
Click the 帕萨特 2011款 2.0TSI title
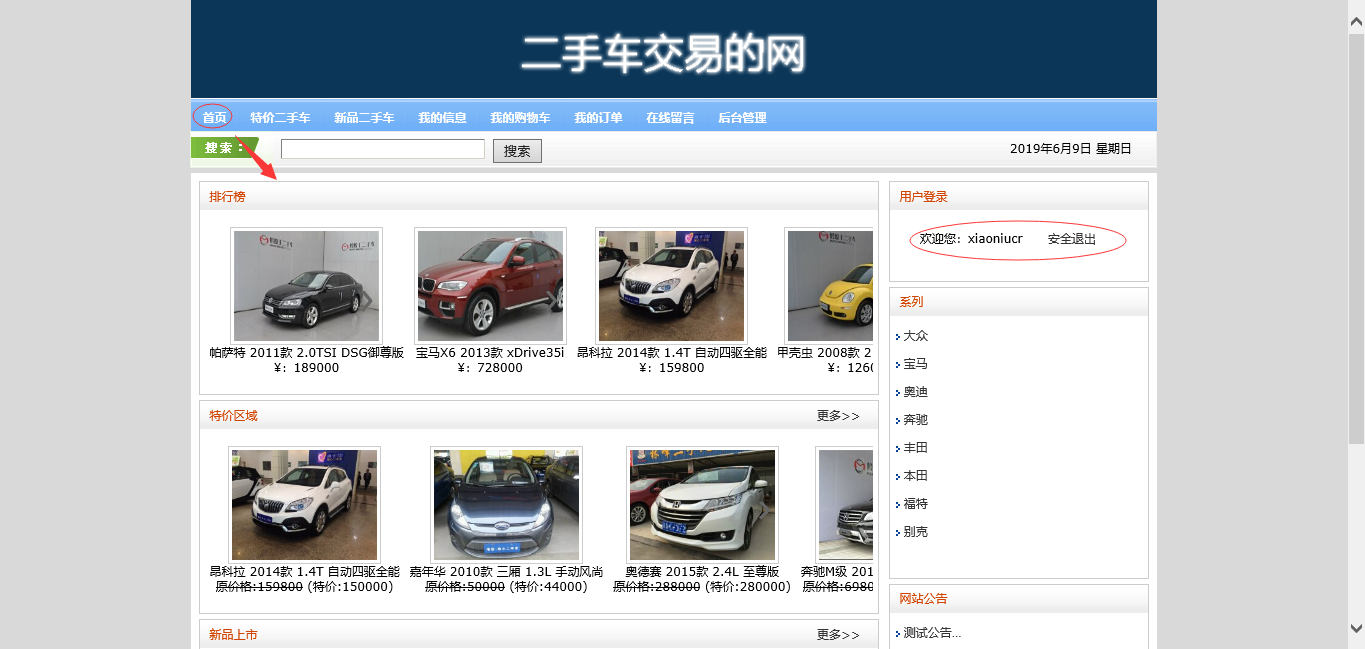pos(307,353)
